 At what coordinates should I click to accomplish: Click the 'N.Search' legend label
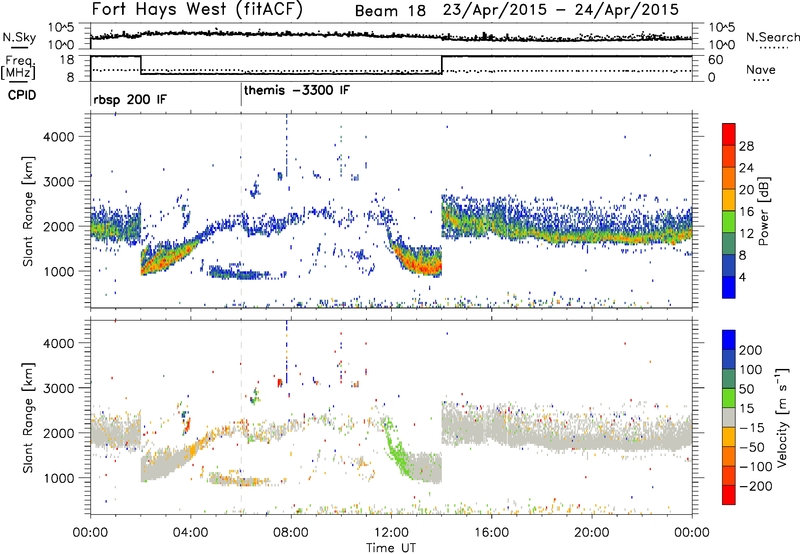coord(772,37)
